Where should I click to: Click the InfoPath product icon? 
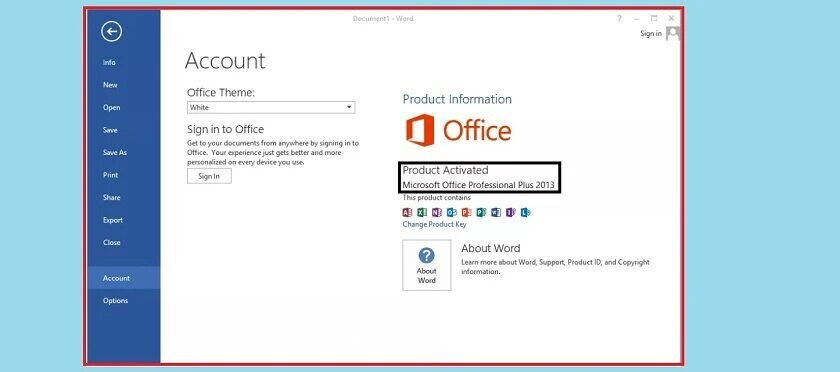tap(511, 212)
